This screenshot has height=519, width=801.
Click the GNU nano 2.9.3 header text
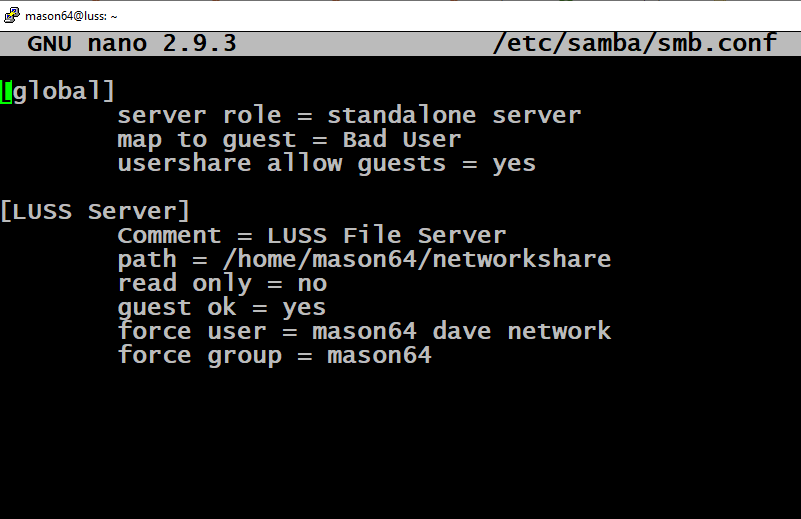pyautogui.click(x=132, y=43)
